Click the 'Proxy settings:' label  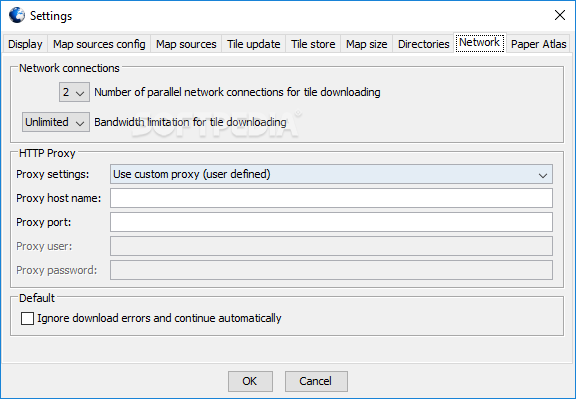pos(53,174)
